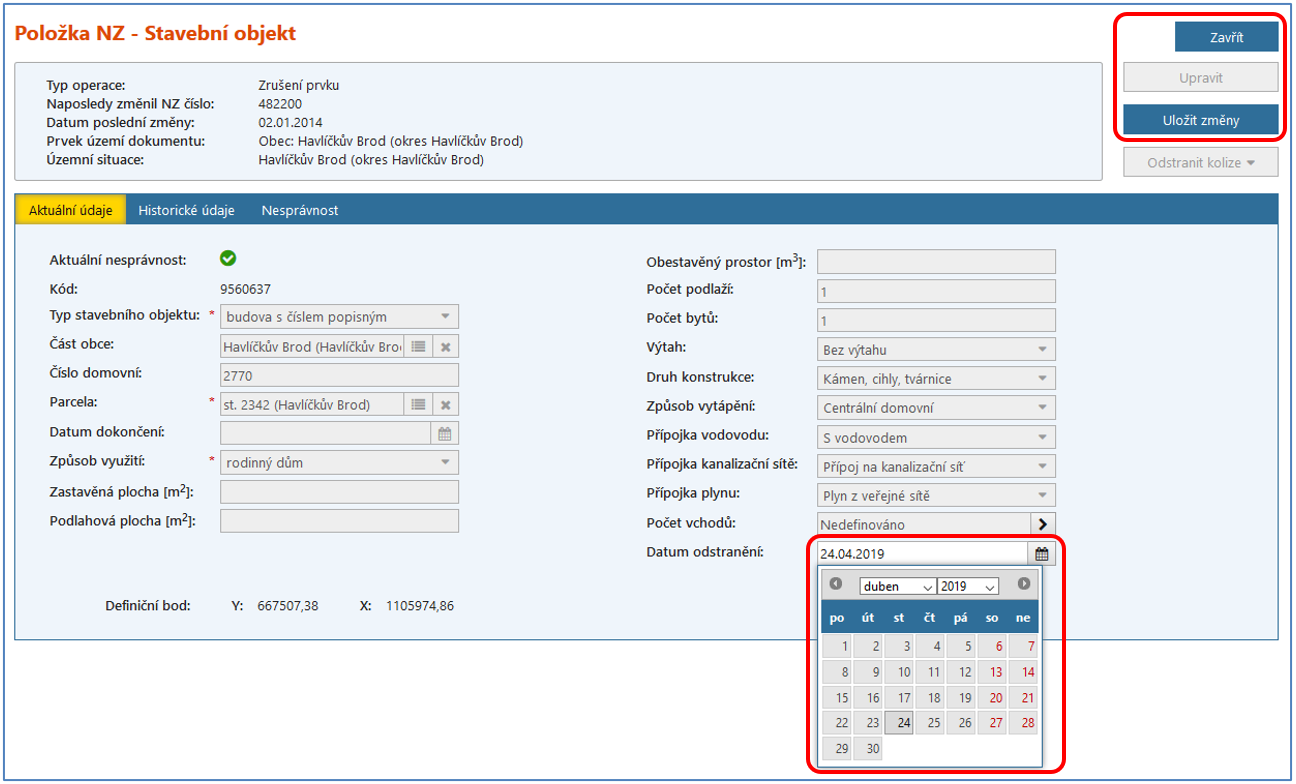
Task: Switch to Historické údaje tab
Action: [186, 210]
